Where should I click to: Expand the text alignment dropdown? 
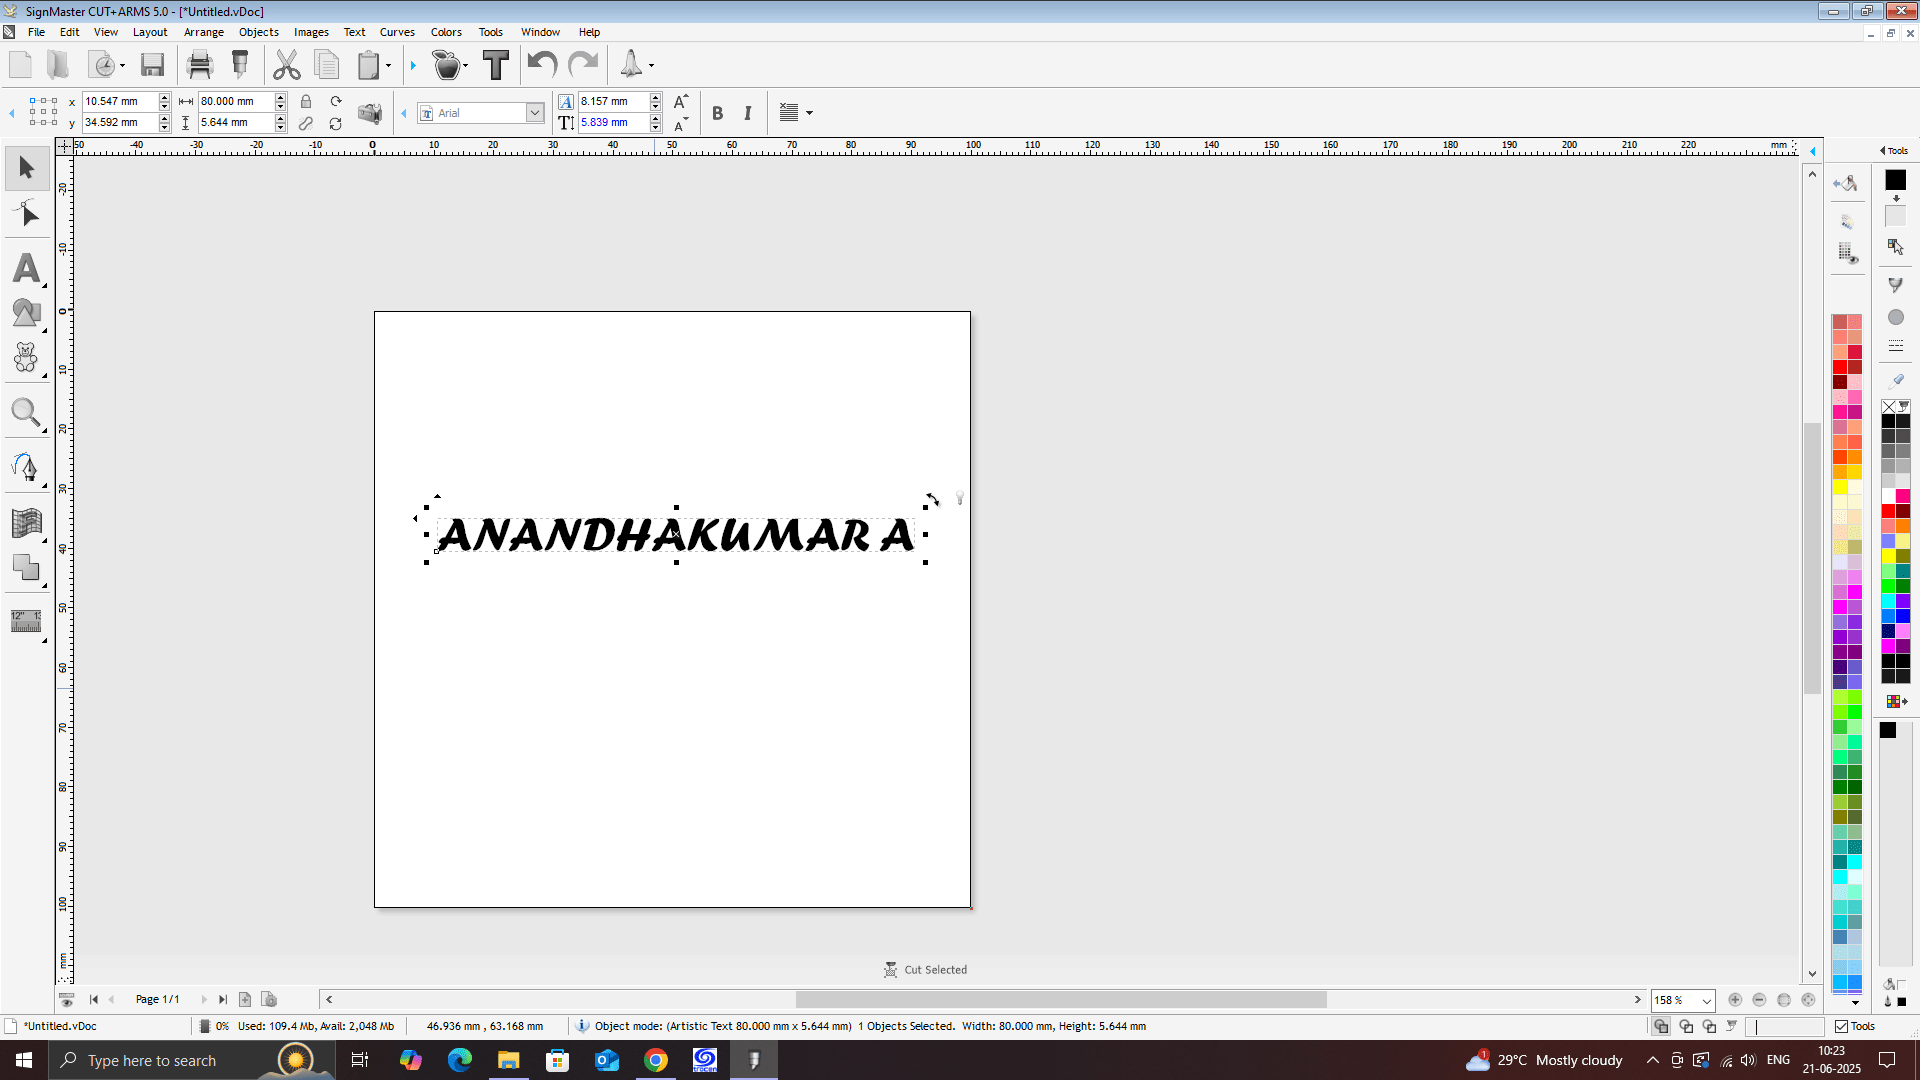[809, 113]
